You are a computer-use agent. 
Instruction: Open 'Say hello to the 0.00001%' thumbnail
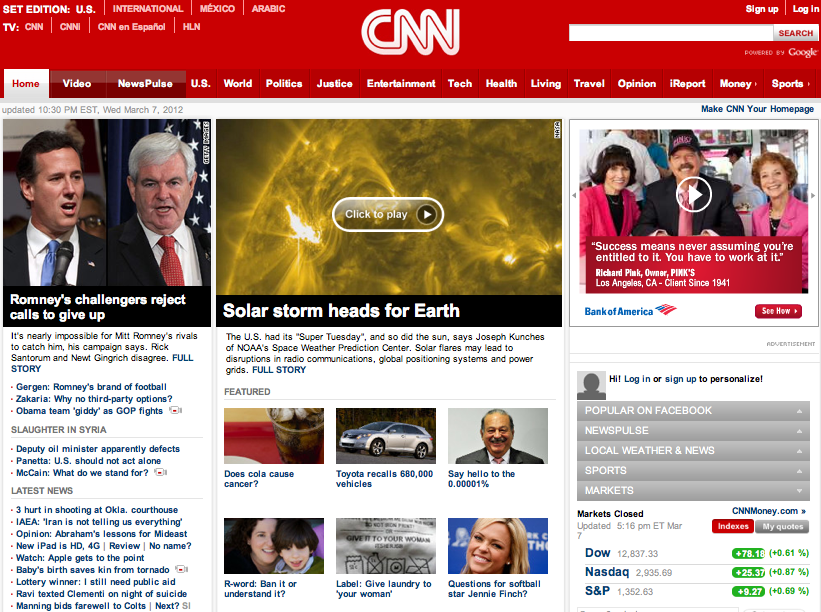point(498,436)
